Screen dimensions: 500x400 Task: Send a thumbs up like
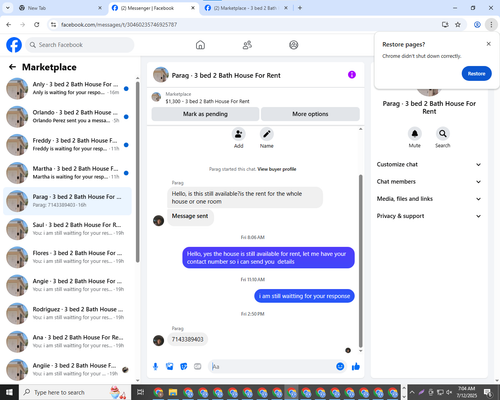coord(356,367)
